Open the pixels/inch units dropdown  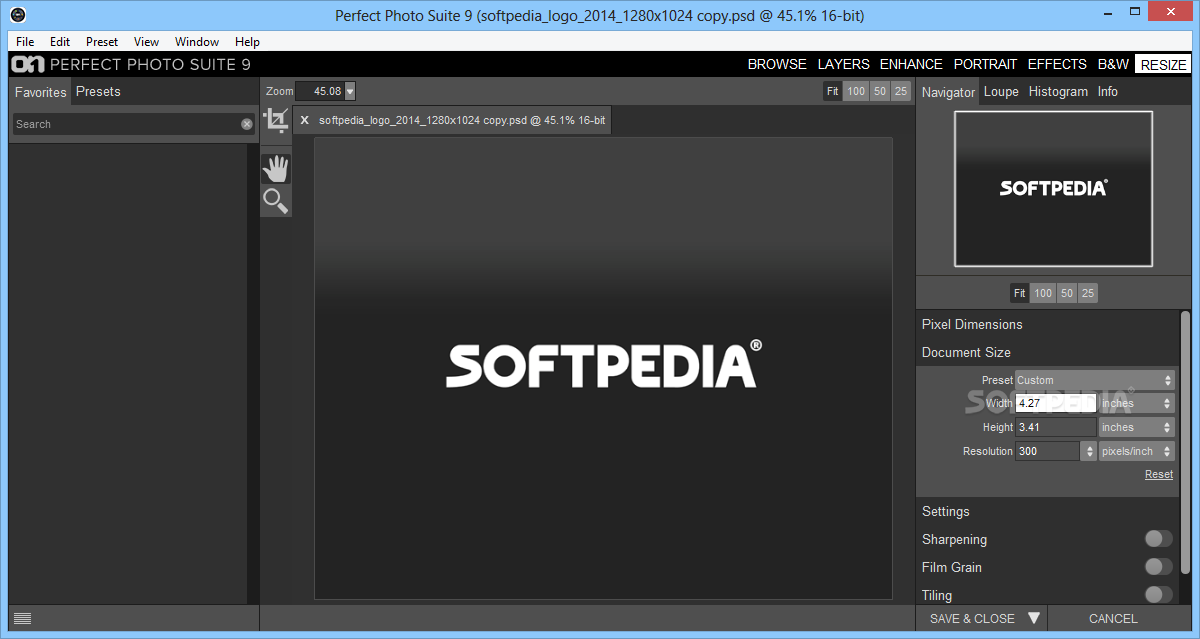(1137, 451)
